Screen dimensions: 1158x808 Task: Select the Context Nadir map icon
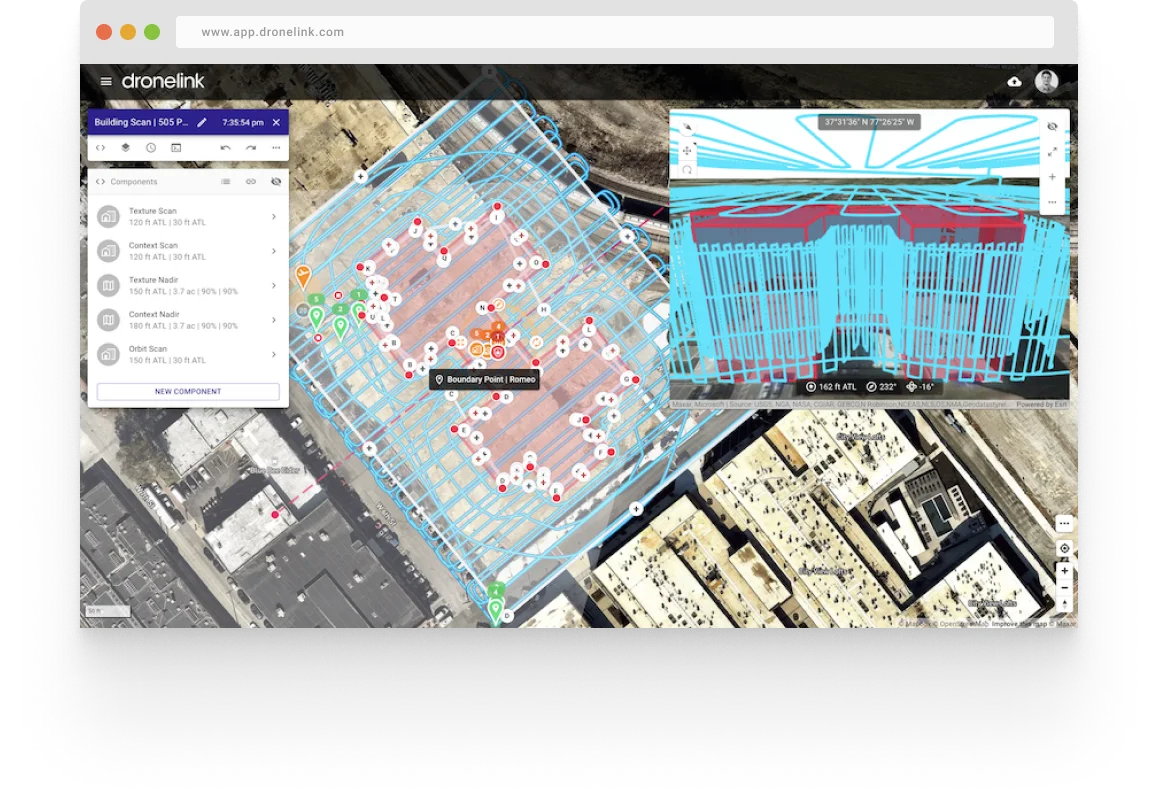click(x=109, y=320)
